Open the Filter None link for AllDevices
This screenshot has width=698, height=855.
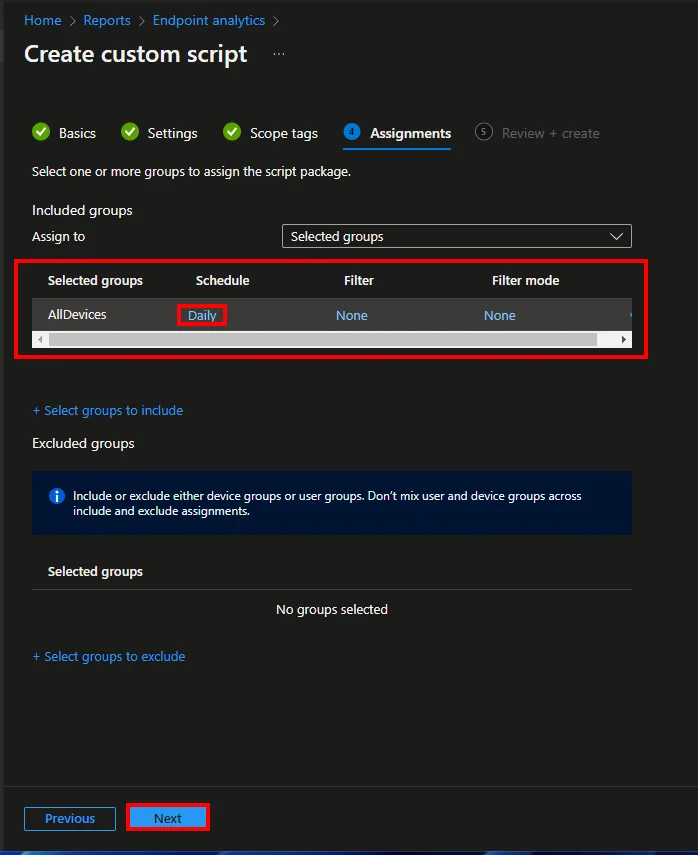click(x=352, y=315)
